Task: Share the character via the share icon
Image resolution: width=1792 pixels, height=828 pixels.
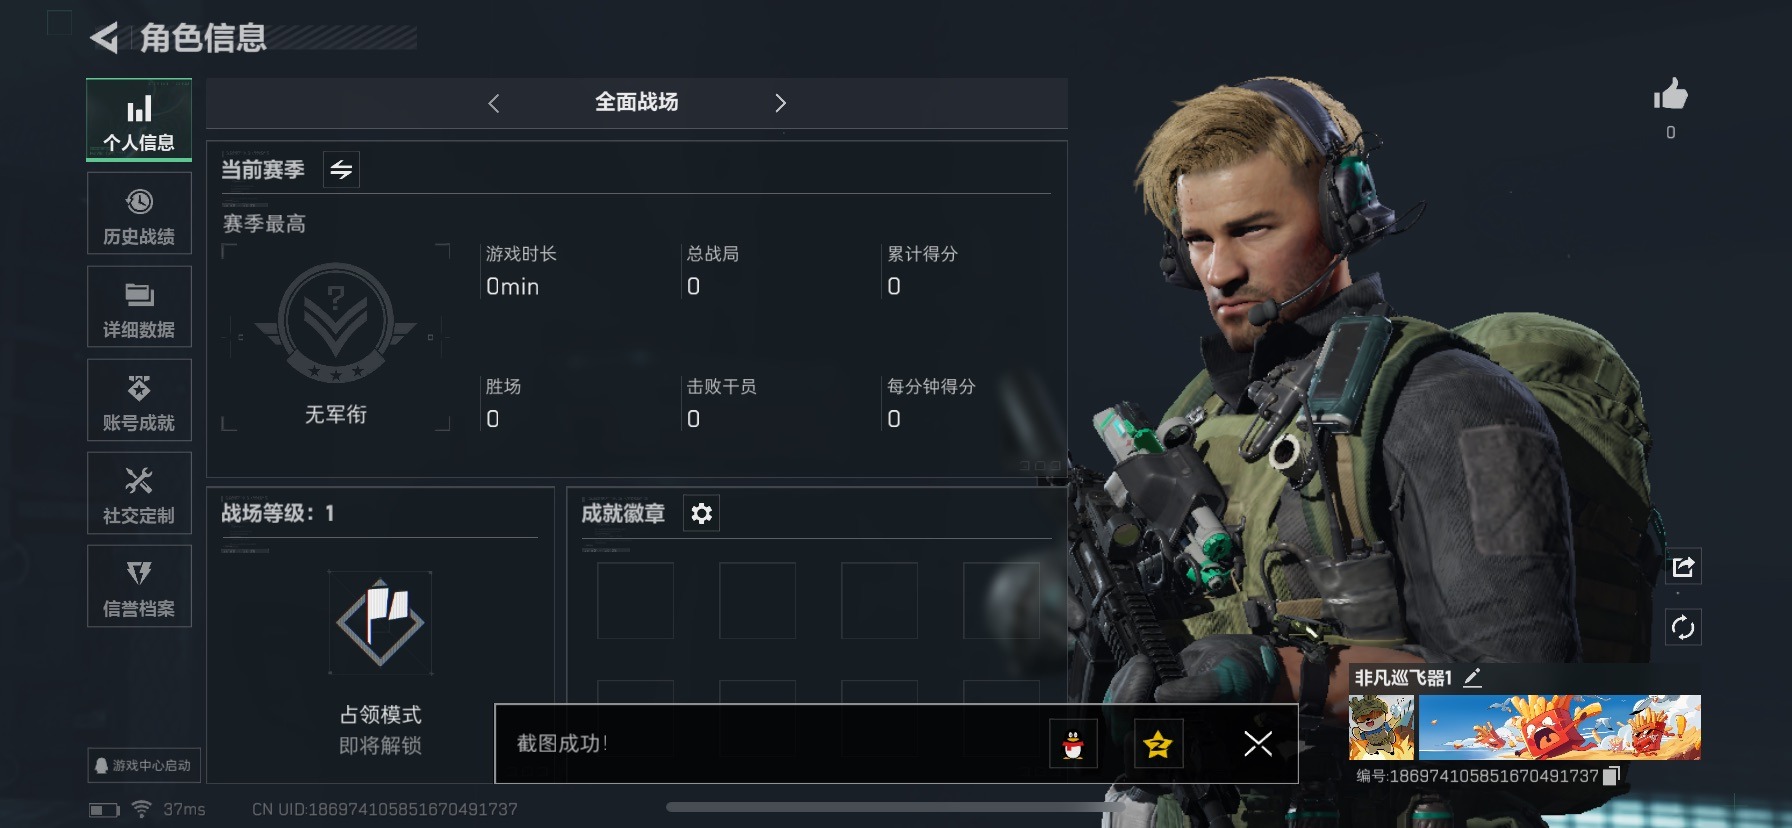Action: 1683,567
